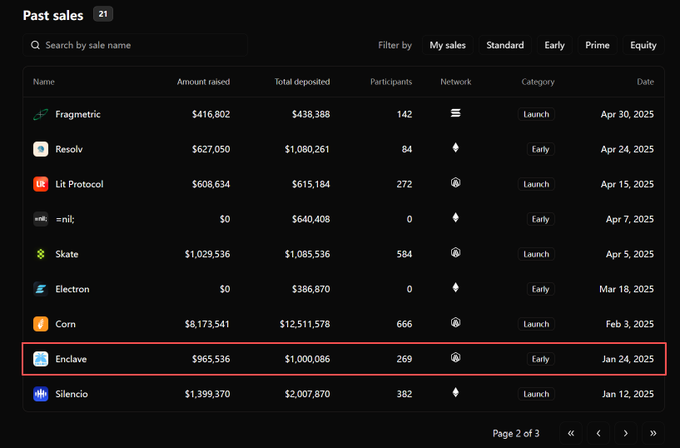
Task: Filter by Equity sales
Action: 643,45
